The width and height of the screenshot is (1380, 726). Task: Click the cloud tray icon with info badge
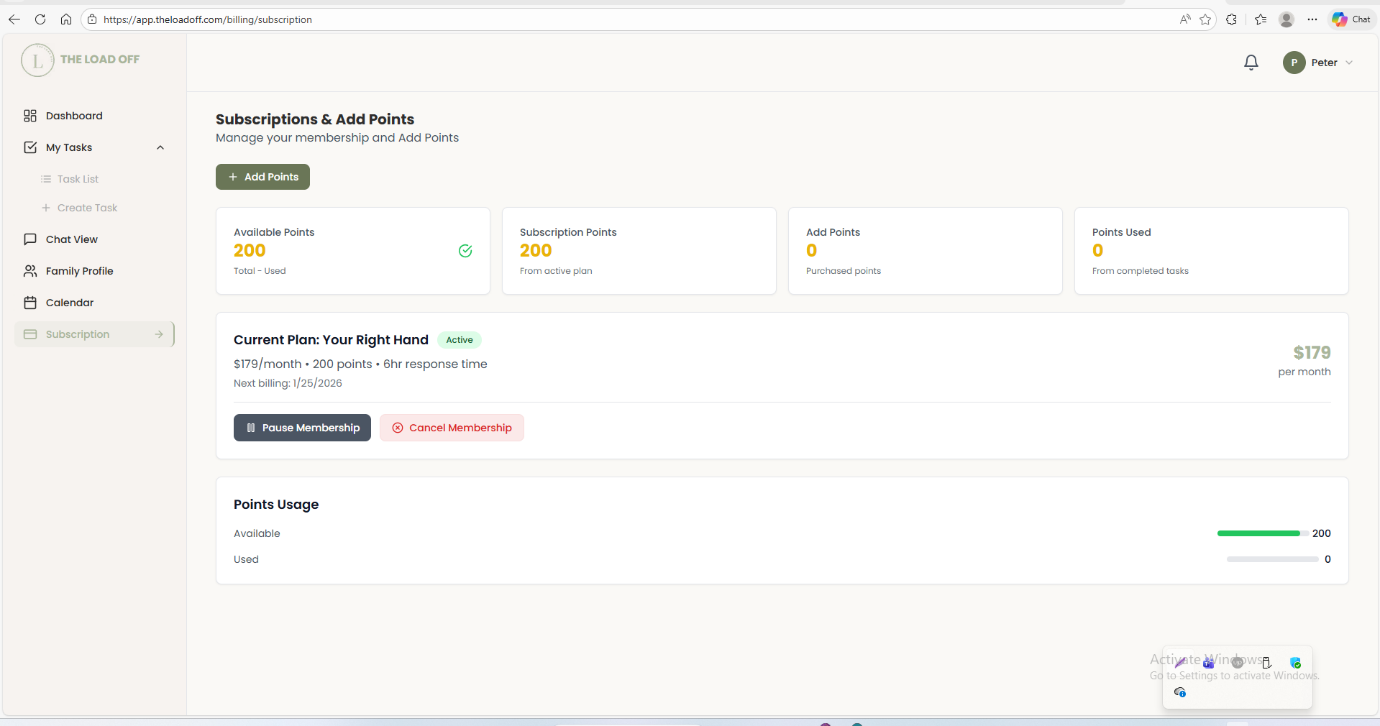coord(1180,692)
